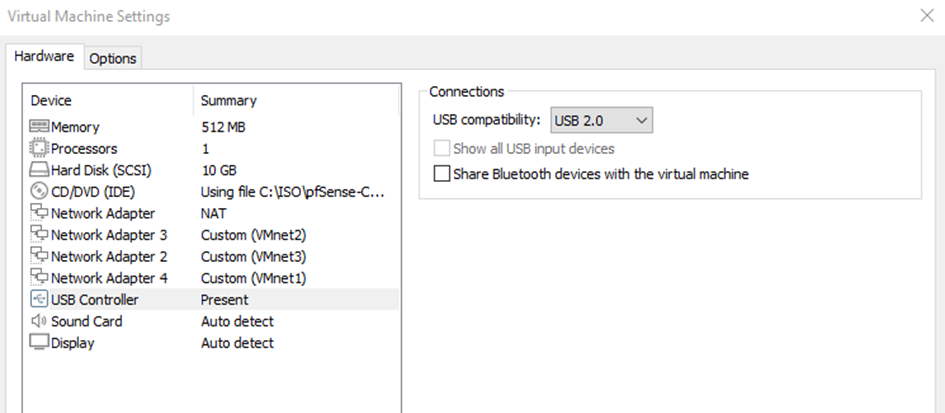Select Network Adapter 2 row

click(x=211, y=257)
